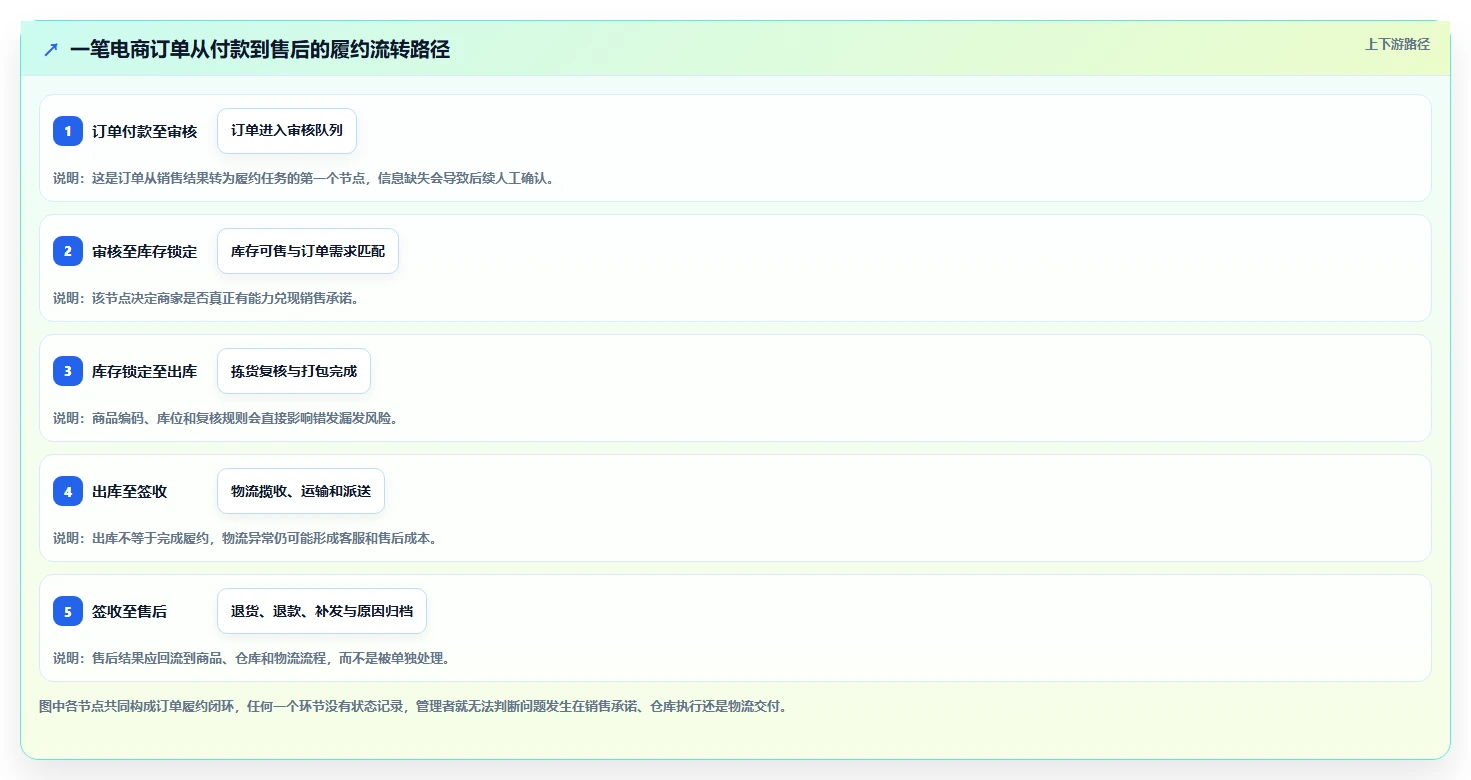
Task: Click the 退货、退款、补发与原因归档 chip
Action: point(322,611)
